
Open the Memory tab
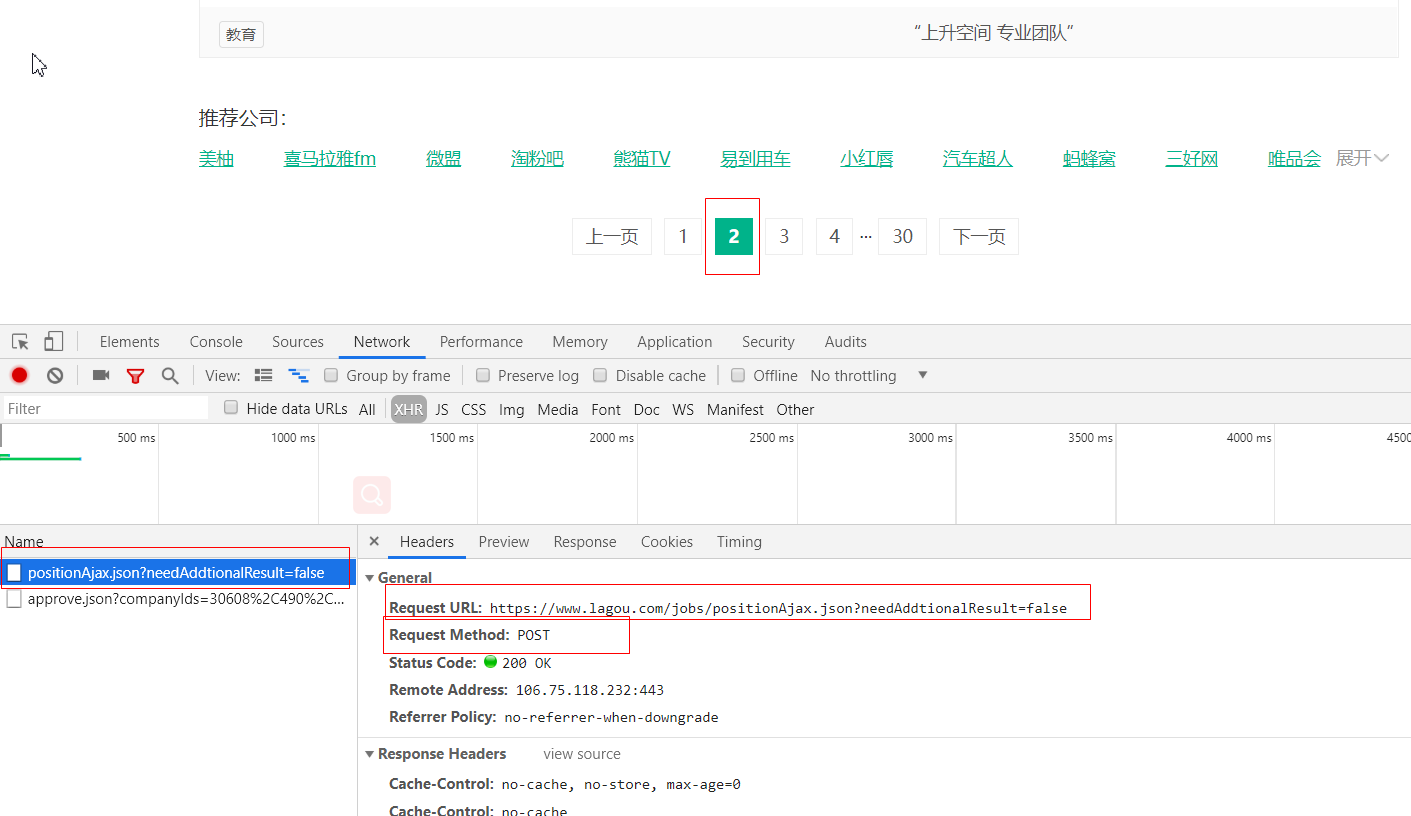[x=580, y=342]
